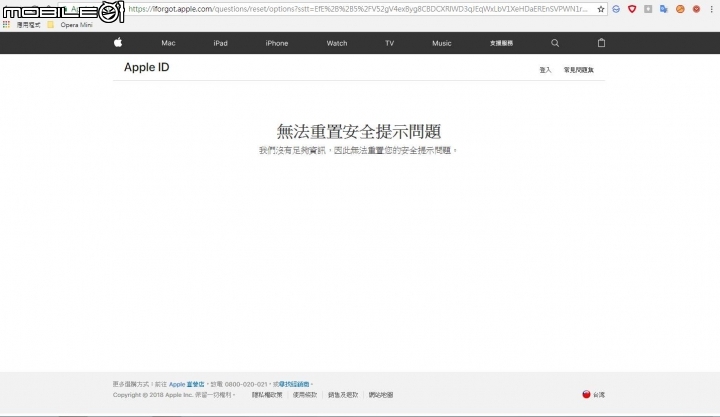Open the search magnifier icon
This screenshot has height=417, width=720.
(555, 43)
